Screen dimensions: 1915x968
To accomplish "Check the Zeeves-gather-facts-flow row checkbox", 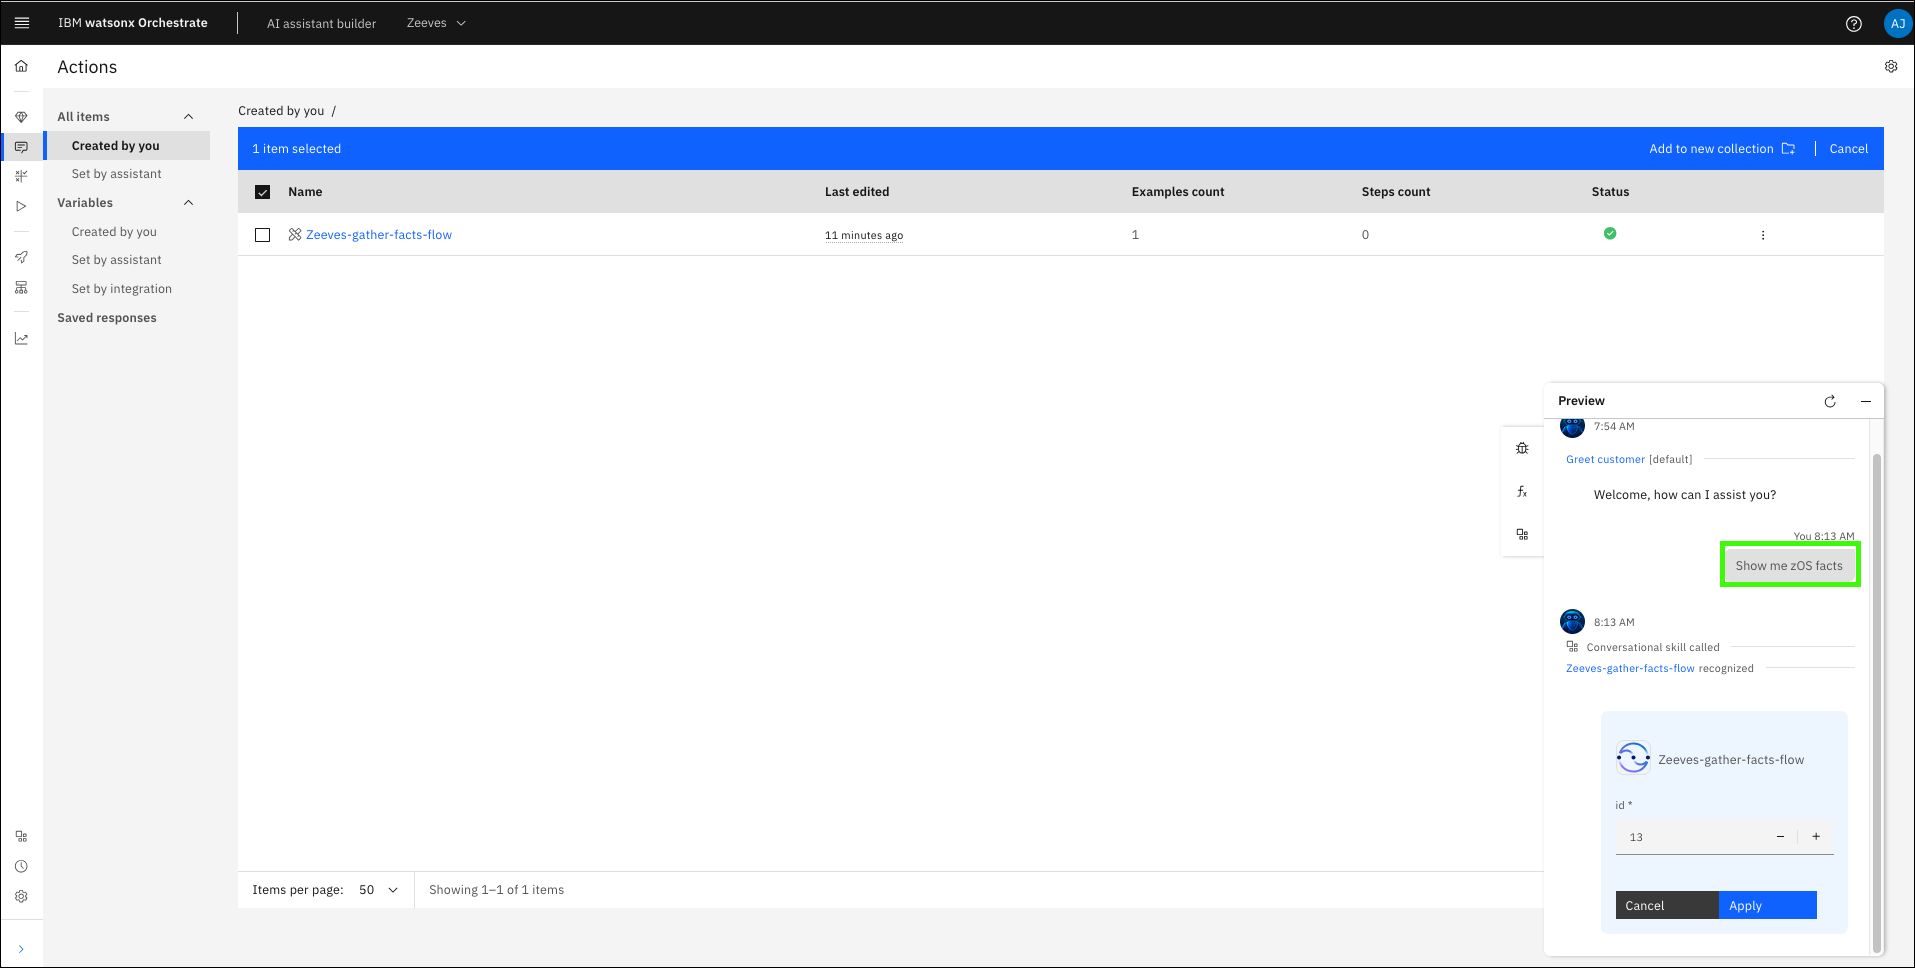I will point(263,235).
